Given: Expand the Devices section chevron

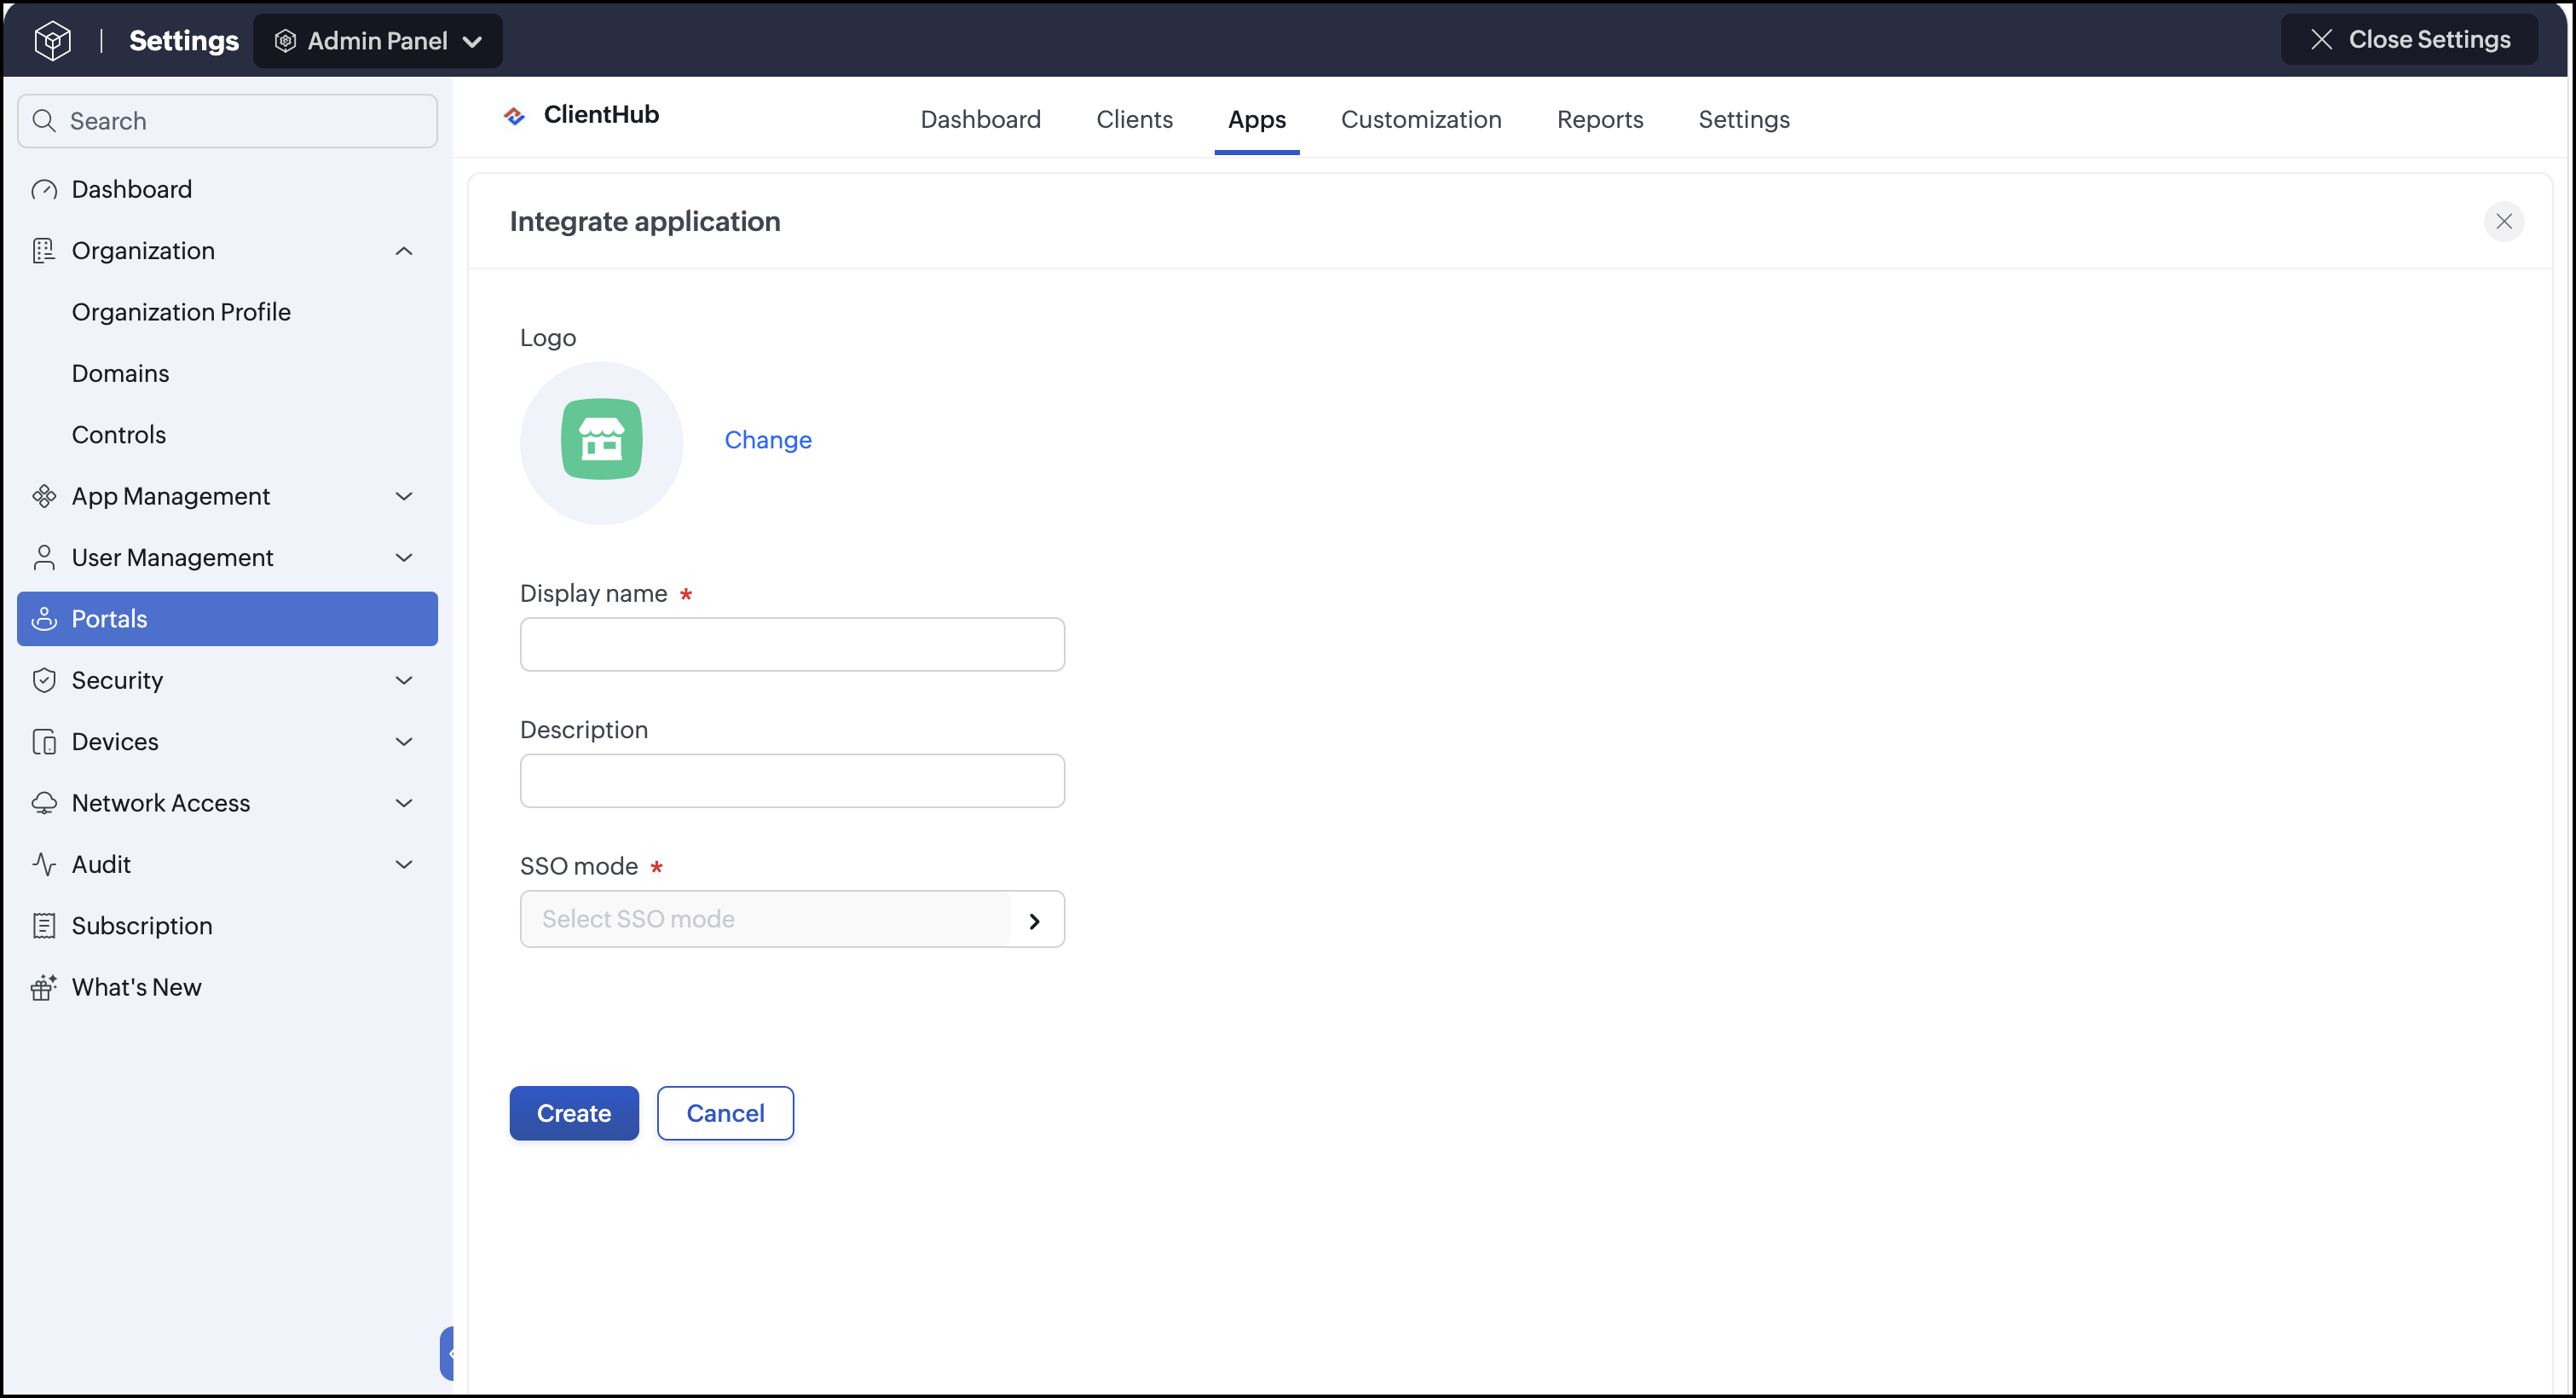Looking at the screenshot, I should 404,742.
